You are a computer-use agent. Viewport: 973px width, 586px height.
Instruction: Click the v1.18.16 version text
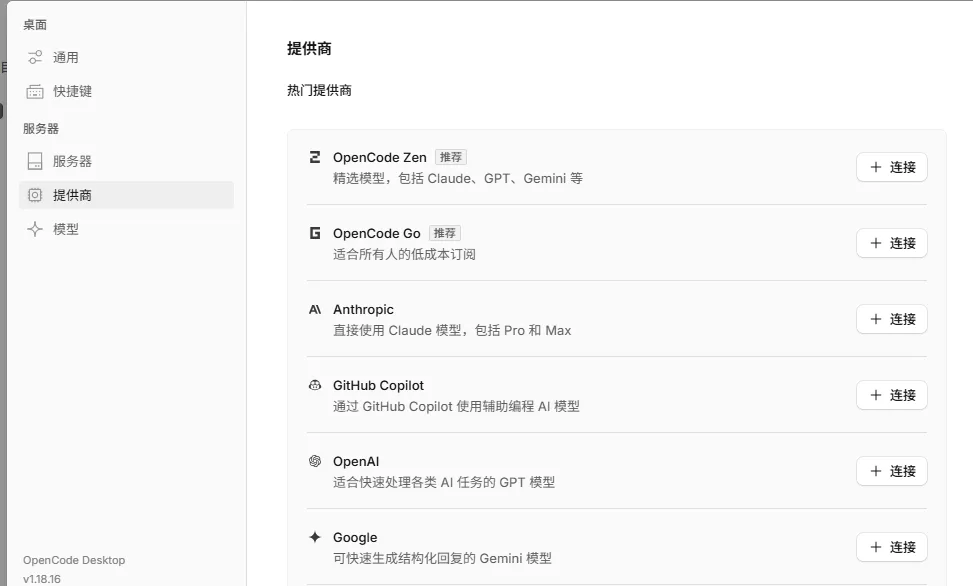click(42, 579)
